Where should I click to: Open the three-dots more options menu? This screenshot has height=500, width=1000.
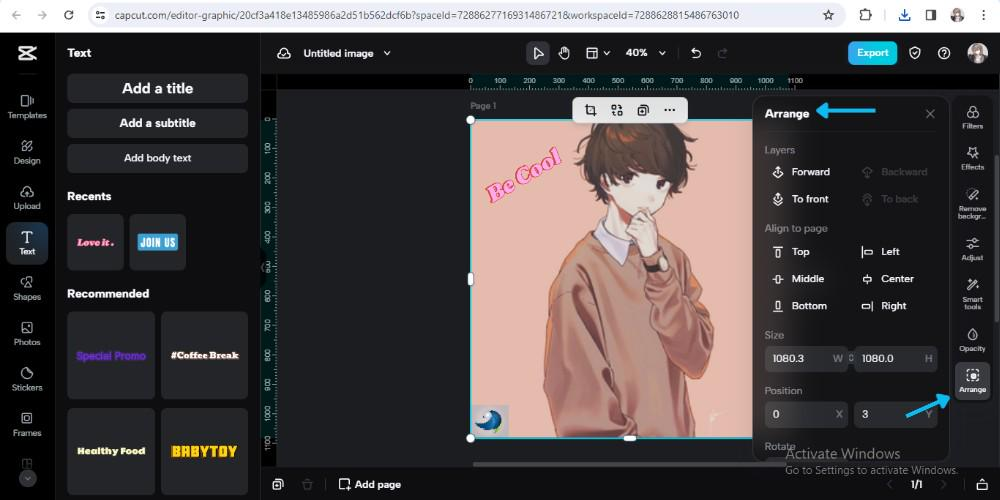pos(670,110)
